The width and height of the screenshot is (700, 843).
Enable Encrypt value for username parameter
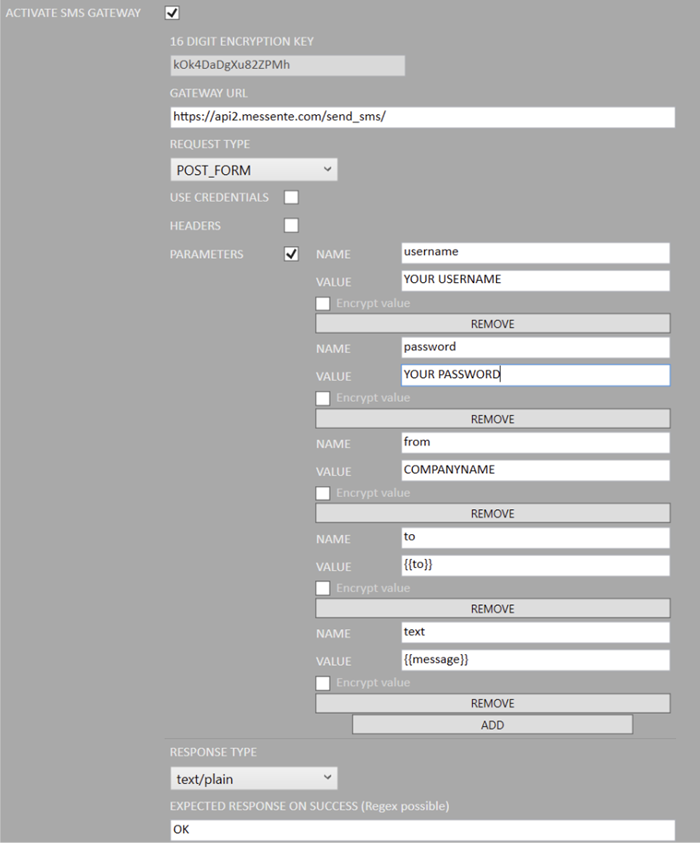coord(323,303)
